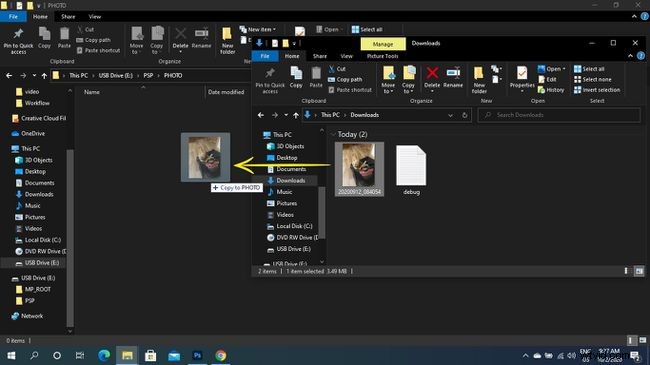Select the debug file in Downloads
This screenshot has width=650, height=365.
pos(411,170)
